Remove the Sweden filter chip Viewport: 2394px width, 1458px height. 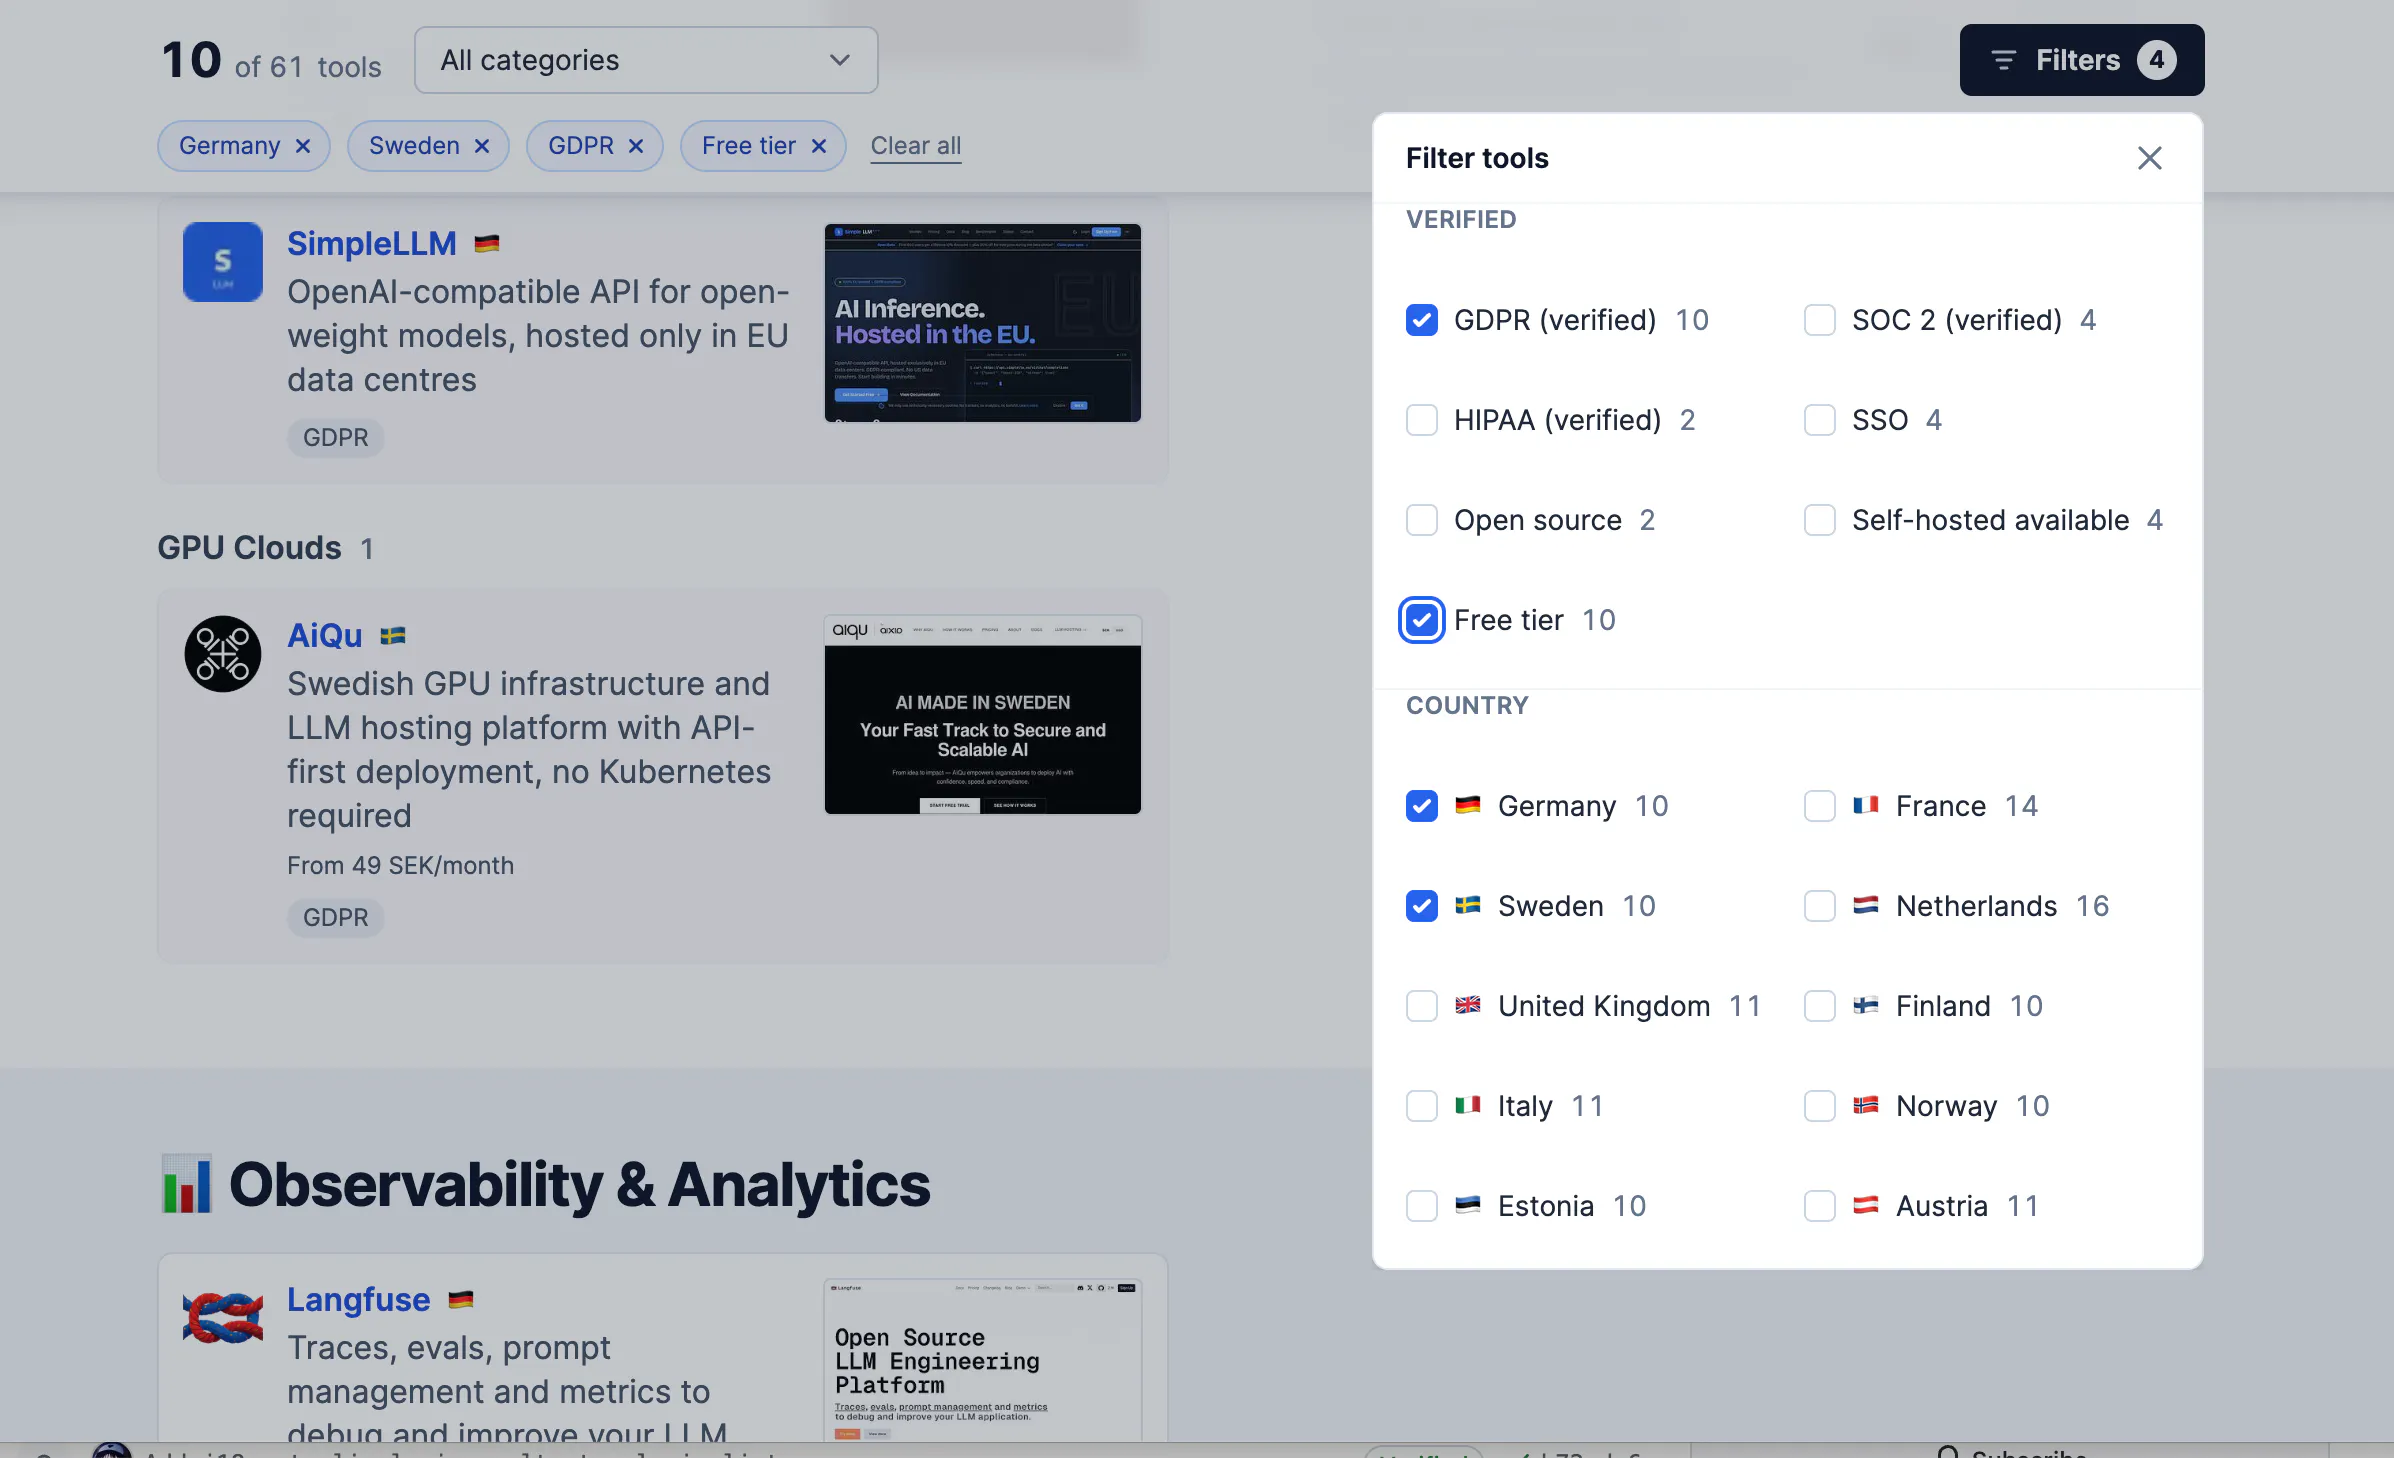pos(482,146)
